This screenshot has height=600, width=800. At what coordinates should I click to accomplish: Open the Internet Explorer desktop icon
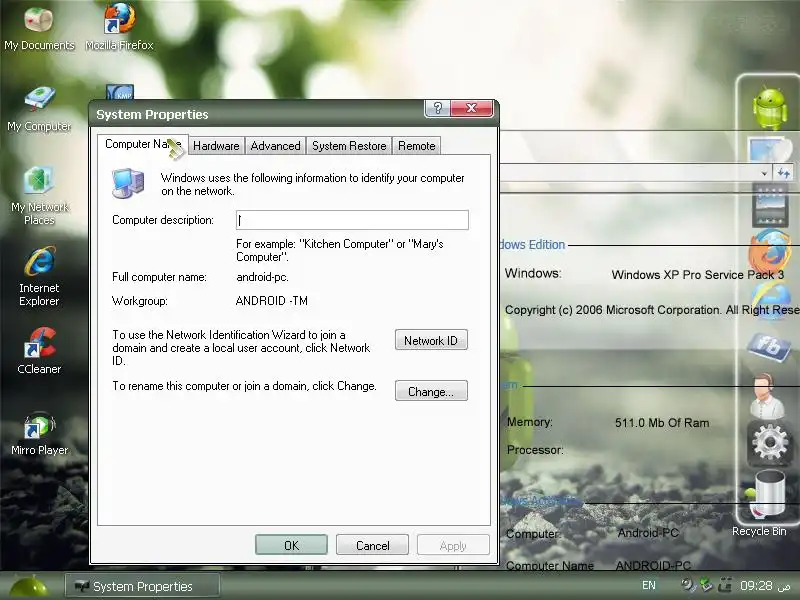[x=39, y=276]
